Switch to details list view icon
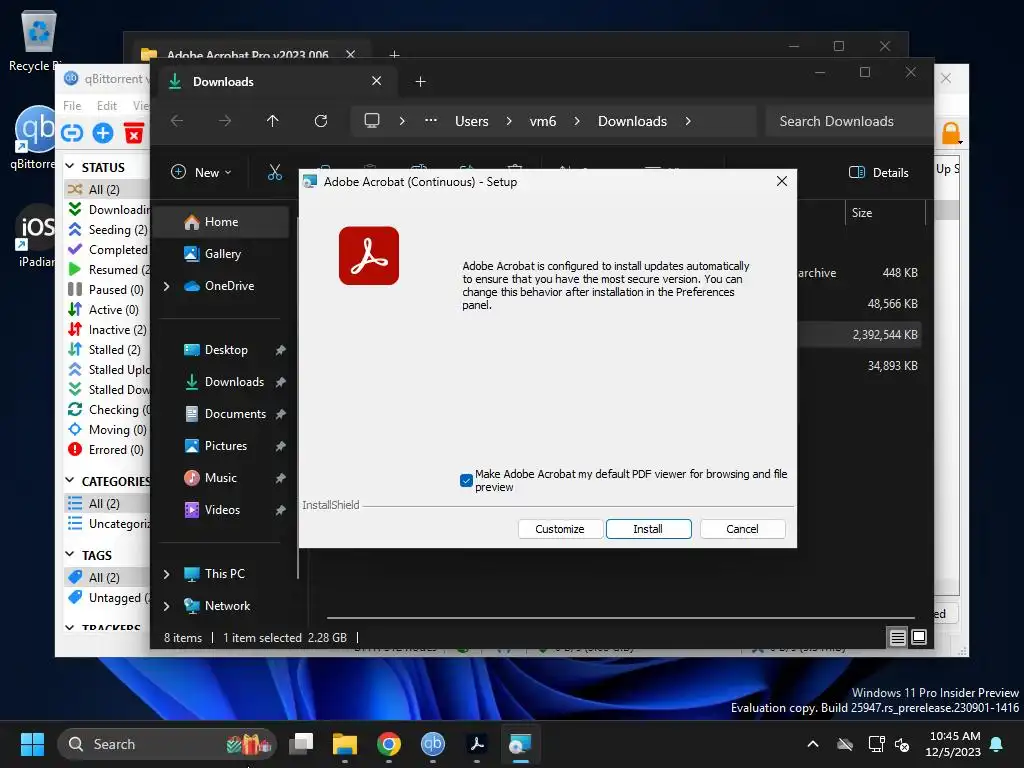Viewport: 1024px width, 768px height. point(897,637)
